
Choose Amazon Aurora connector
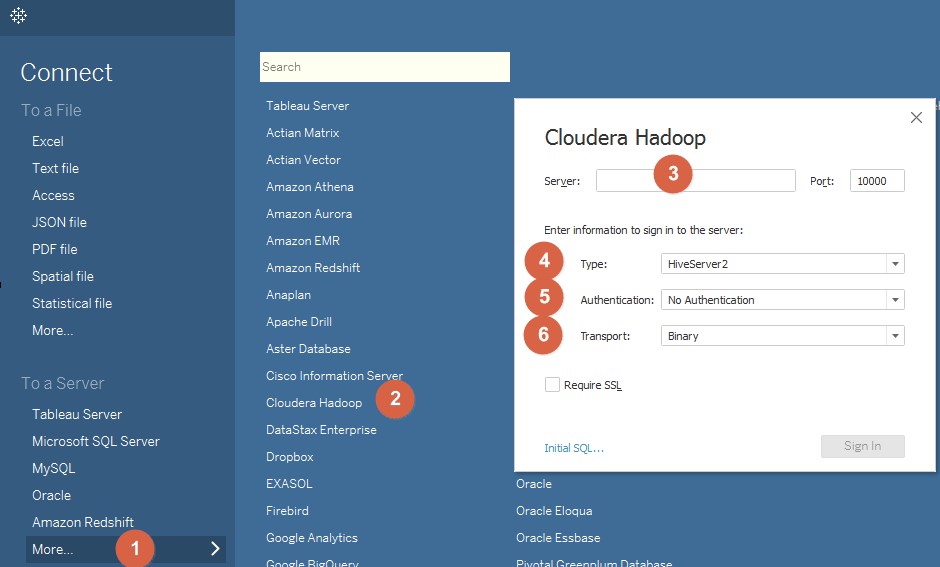point(309,213)
